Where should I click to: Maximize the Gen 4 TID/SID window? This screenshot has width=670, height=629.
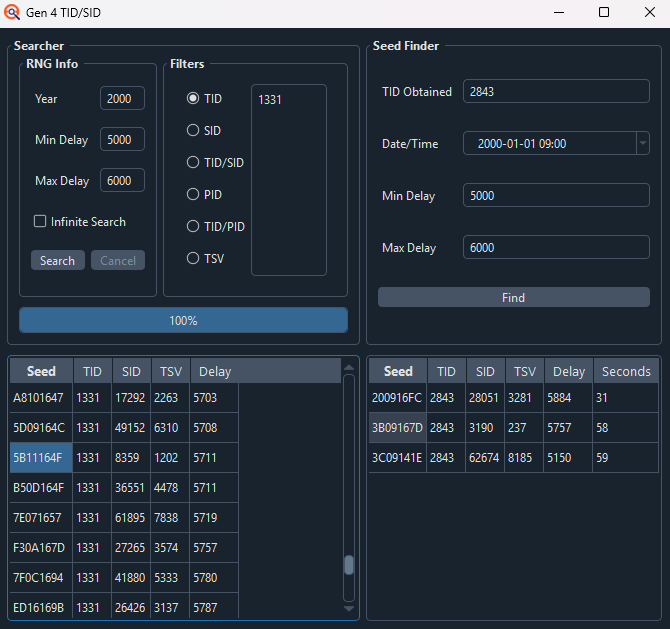(x=604, y=12)
